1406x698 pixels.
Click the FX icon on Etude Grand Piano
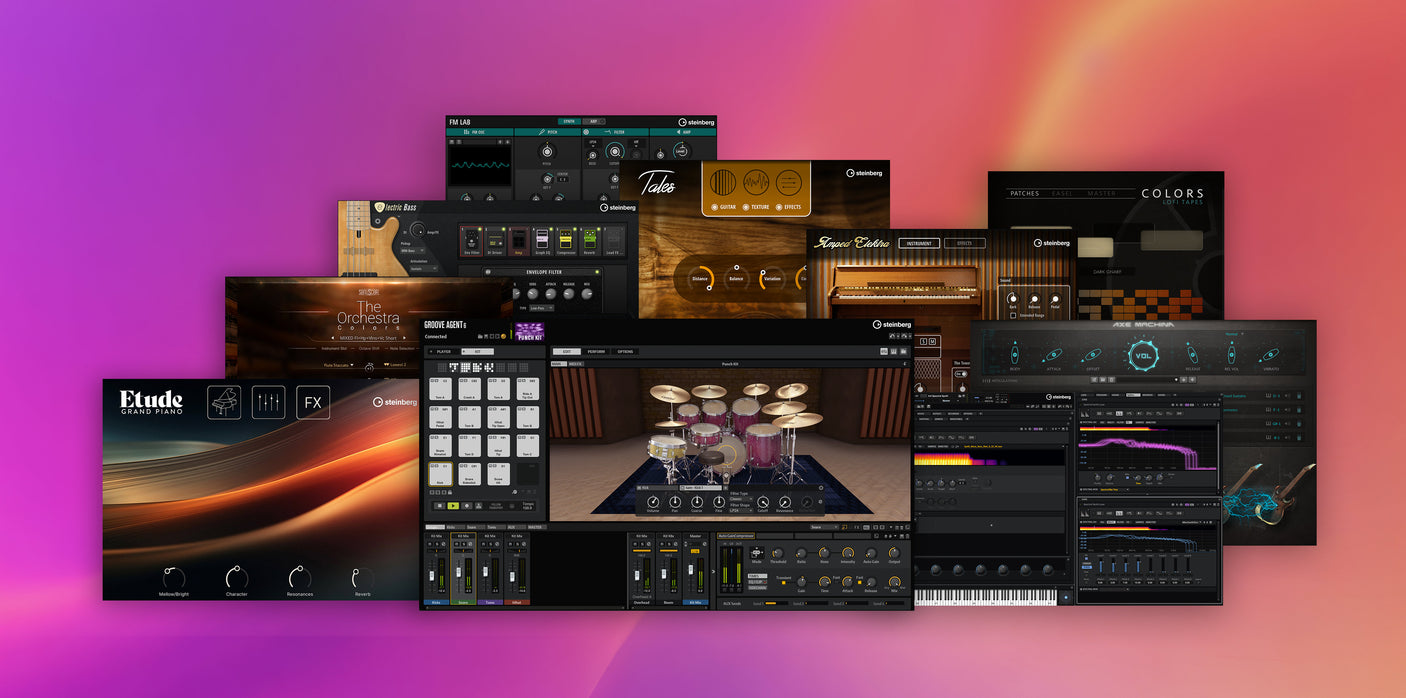point(312,402)
